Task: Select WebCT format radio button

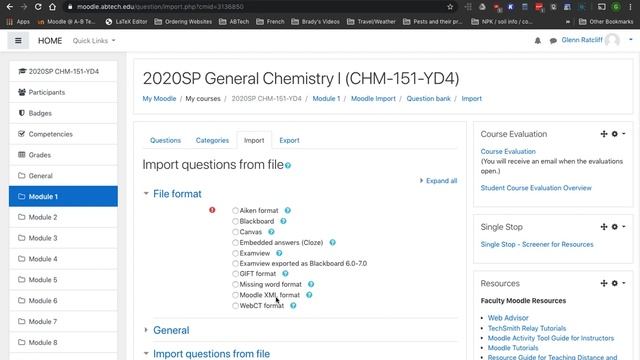Action: tap(235, 305)
